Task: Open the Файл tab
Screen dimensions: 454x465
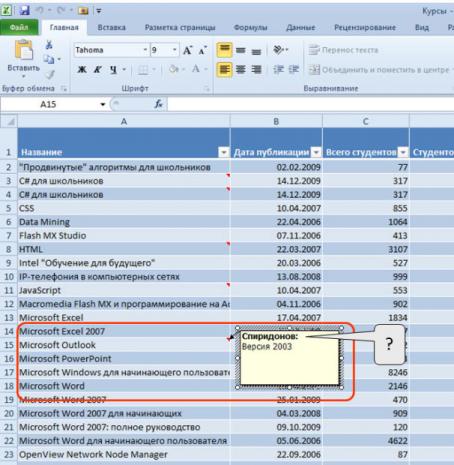Action: tap(19, 27)
